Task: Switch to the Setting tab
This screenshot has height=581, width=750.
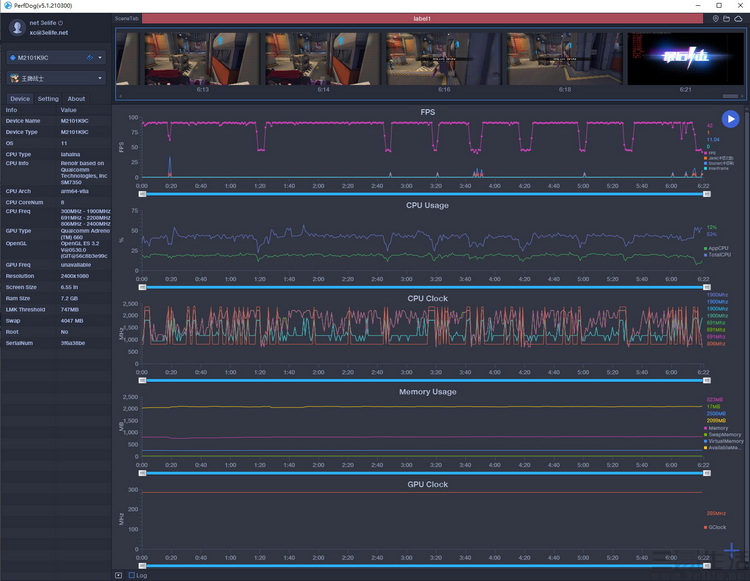Action: [48, 99]
